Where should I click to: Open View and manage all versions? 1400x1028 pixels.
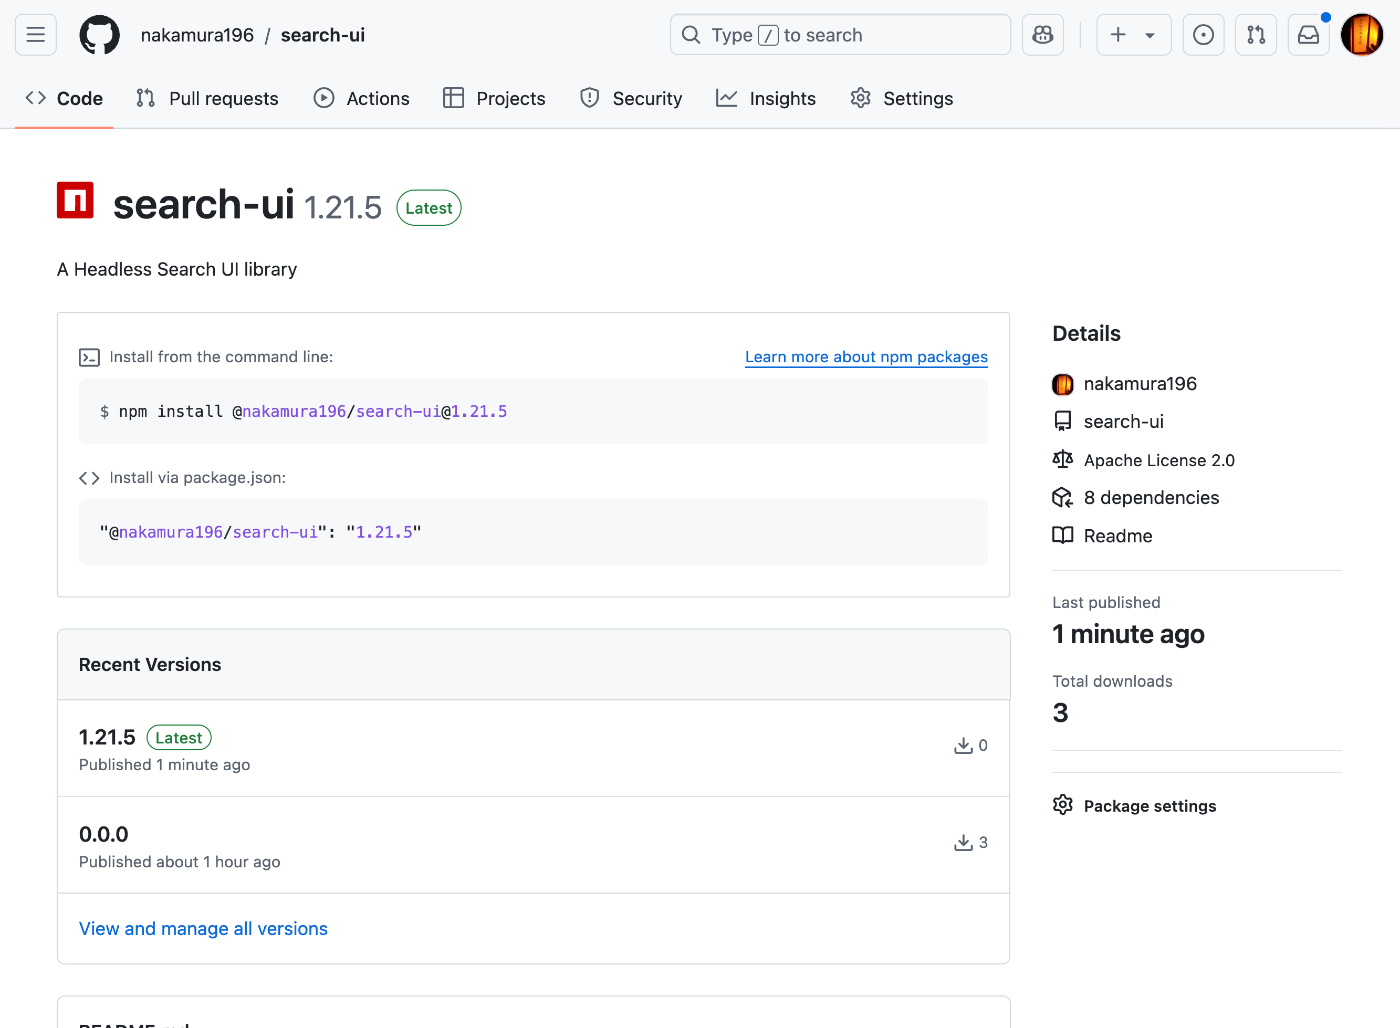coord(203,929)
